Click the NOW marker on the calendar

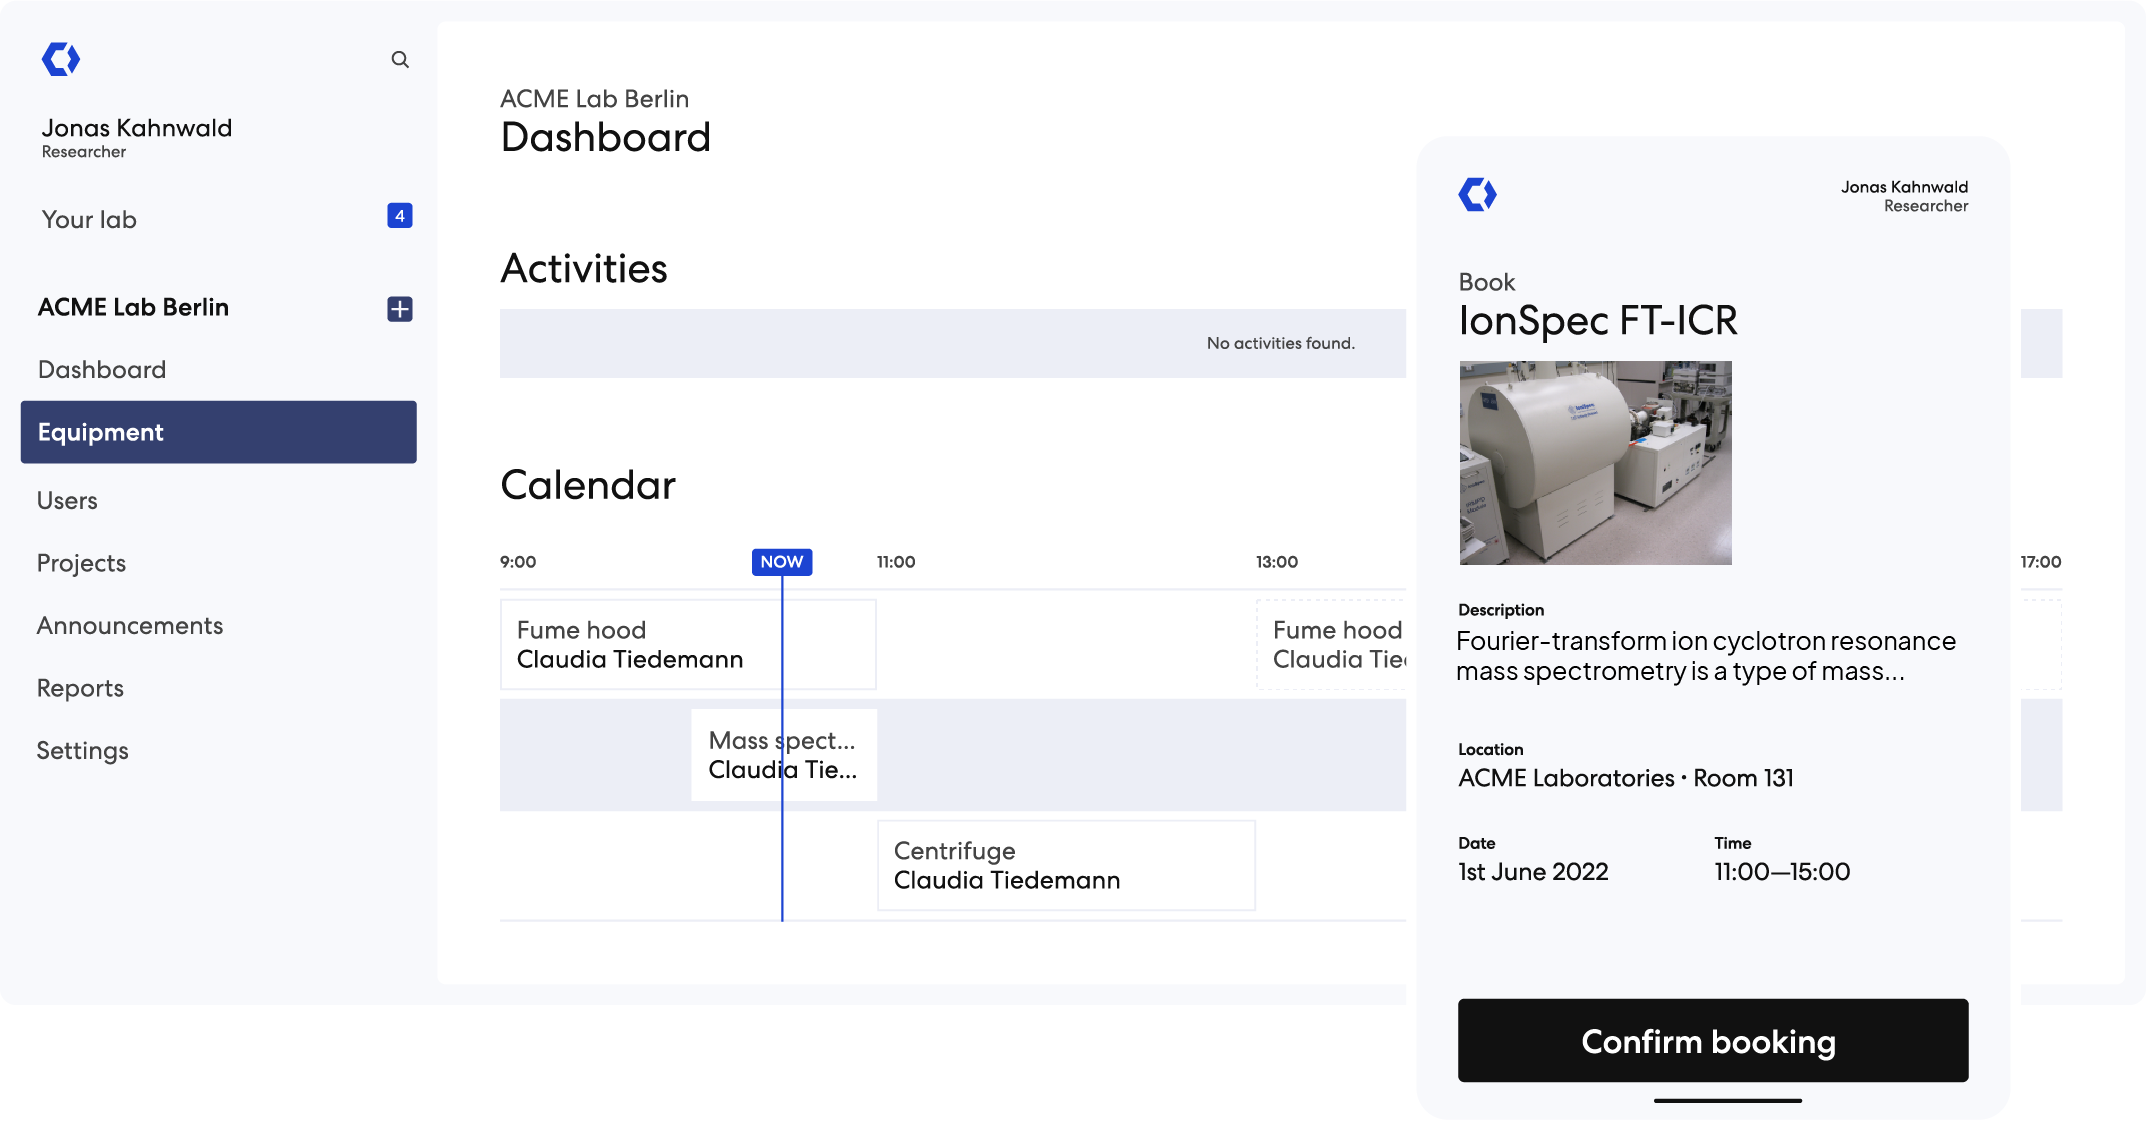click(x=781, y=562)
